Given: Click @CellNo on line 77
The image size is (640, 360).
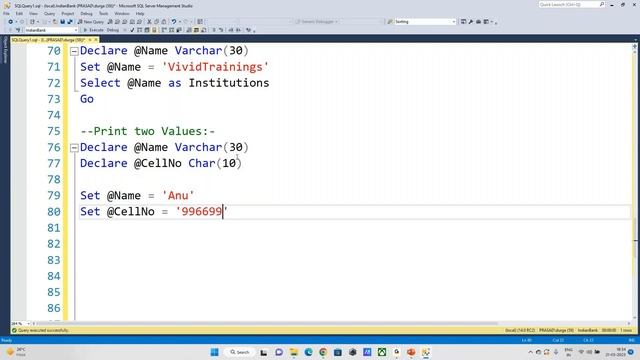Looking at the screenshot, I should click(x=158, y=163).
